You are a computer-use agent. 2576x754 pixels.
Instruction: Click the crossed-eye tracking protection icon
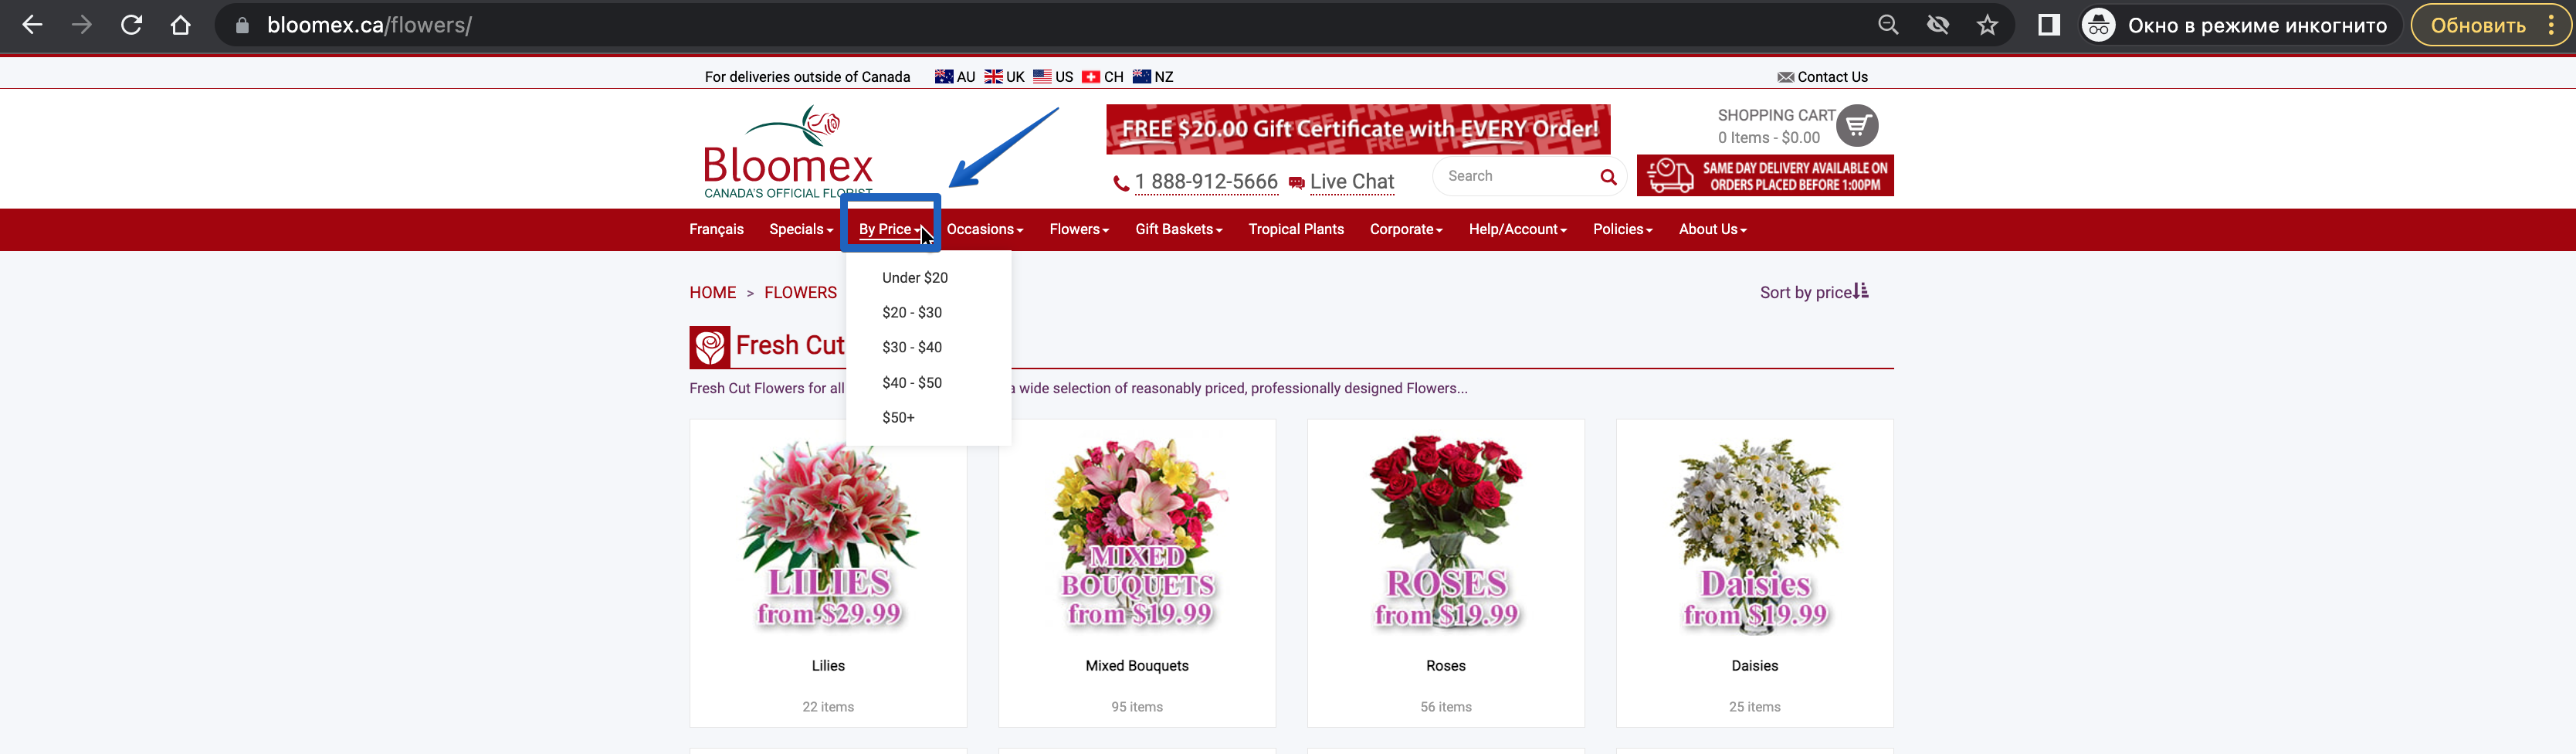pyautogui.click(x=1937, y=25)
